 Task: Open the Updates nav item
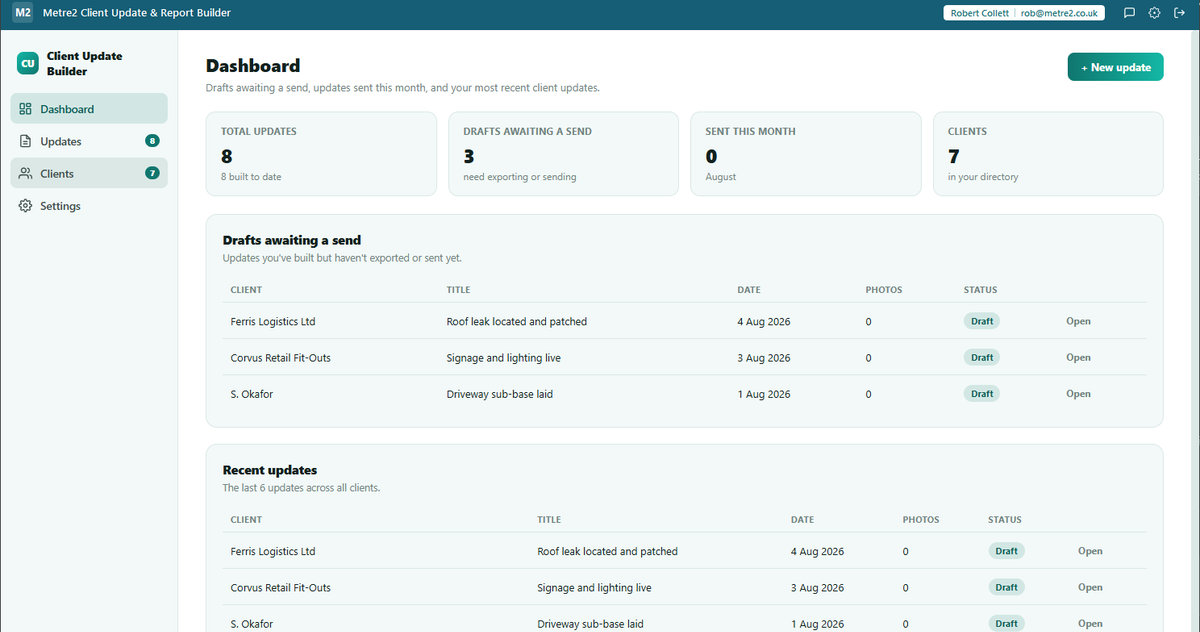tap(89, 141)
